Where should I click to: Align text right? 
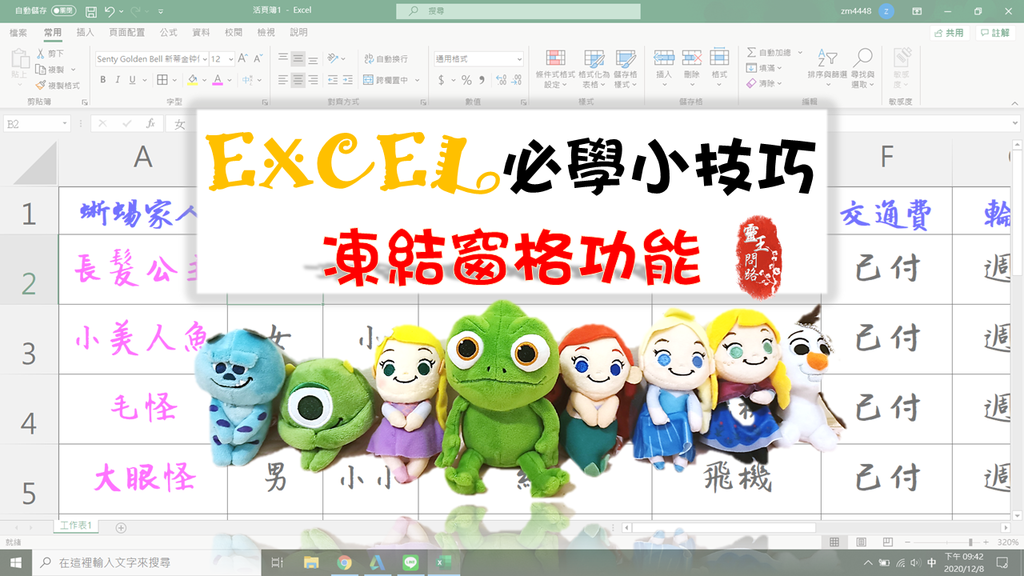[x=313, y=80]
